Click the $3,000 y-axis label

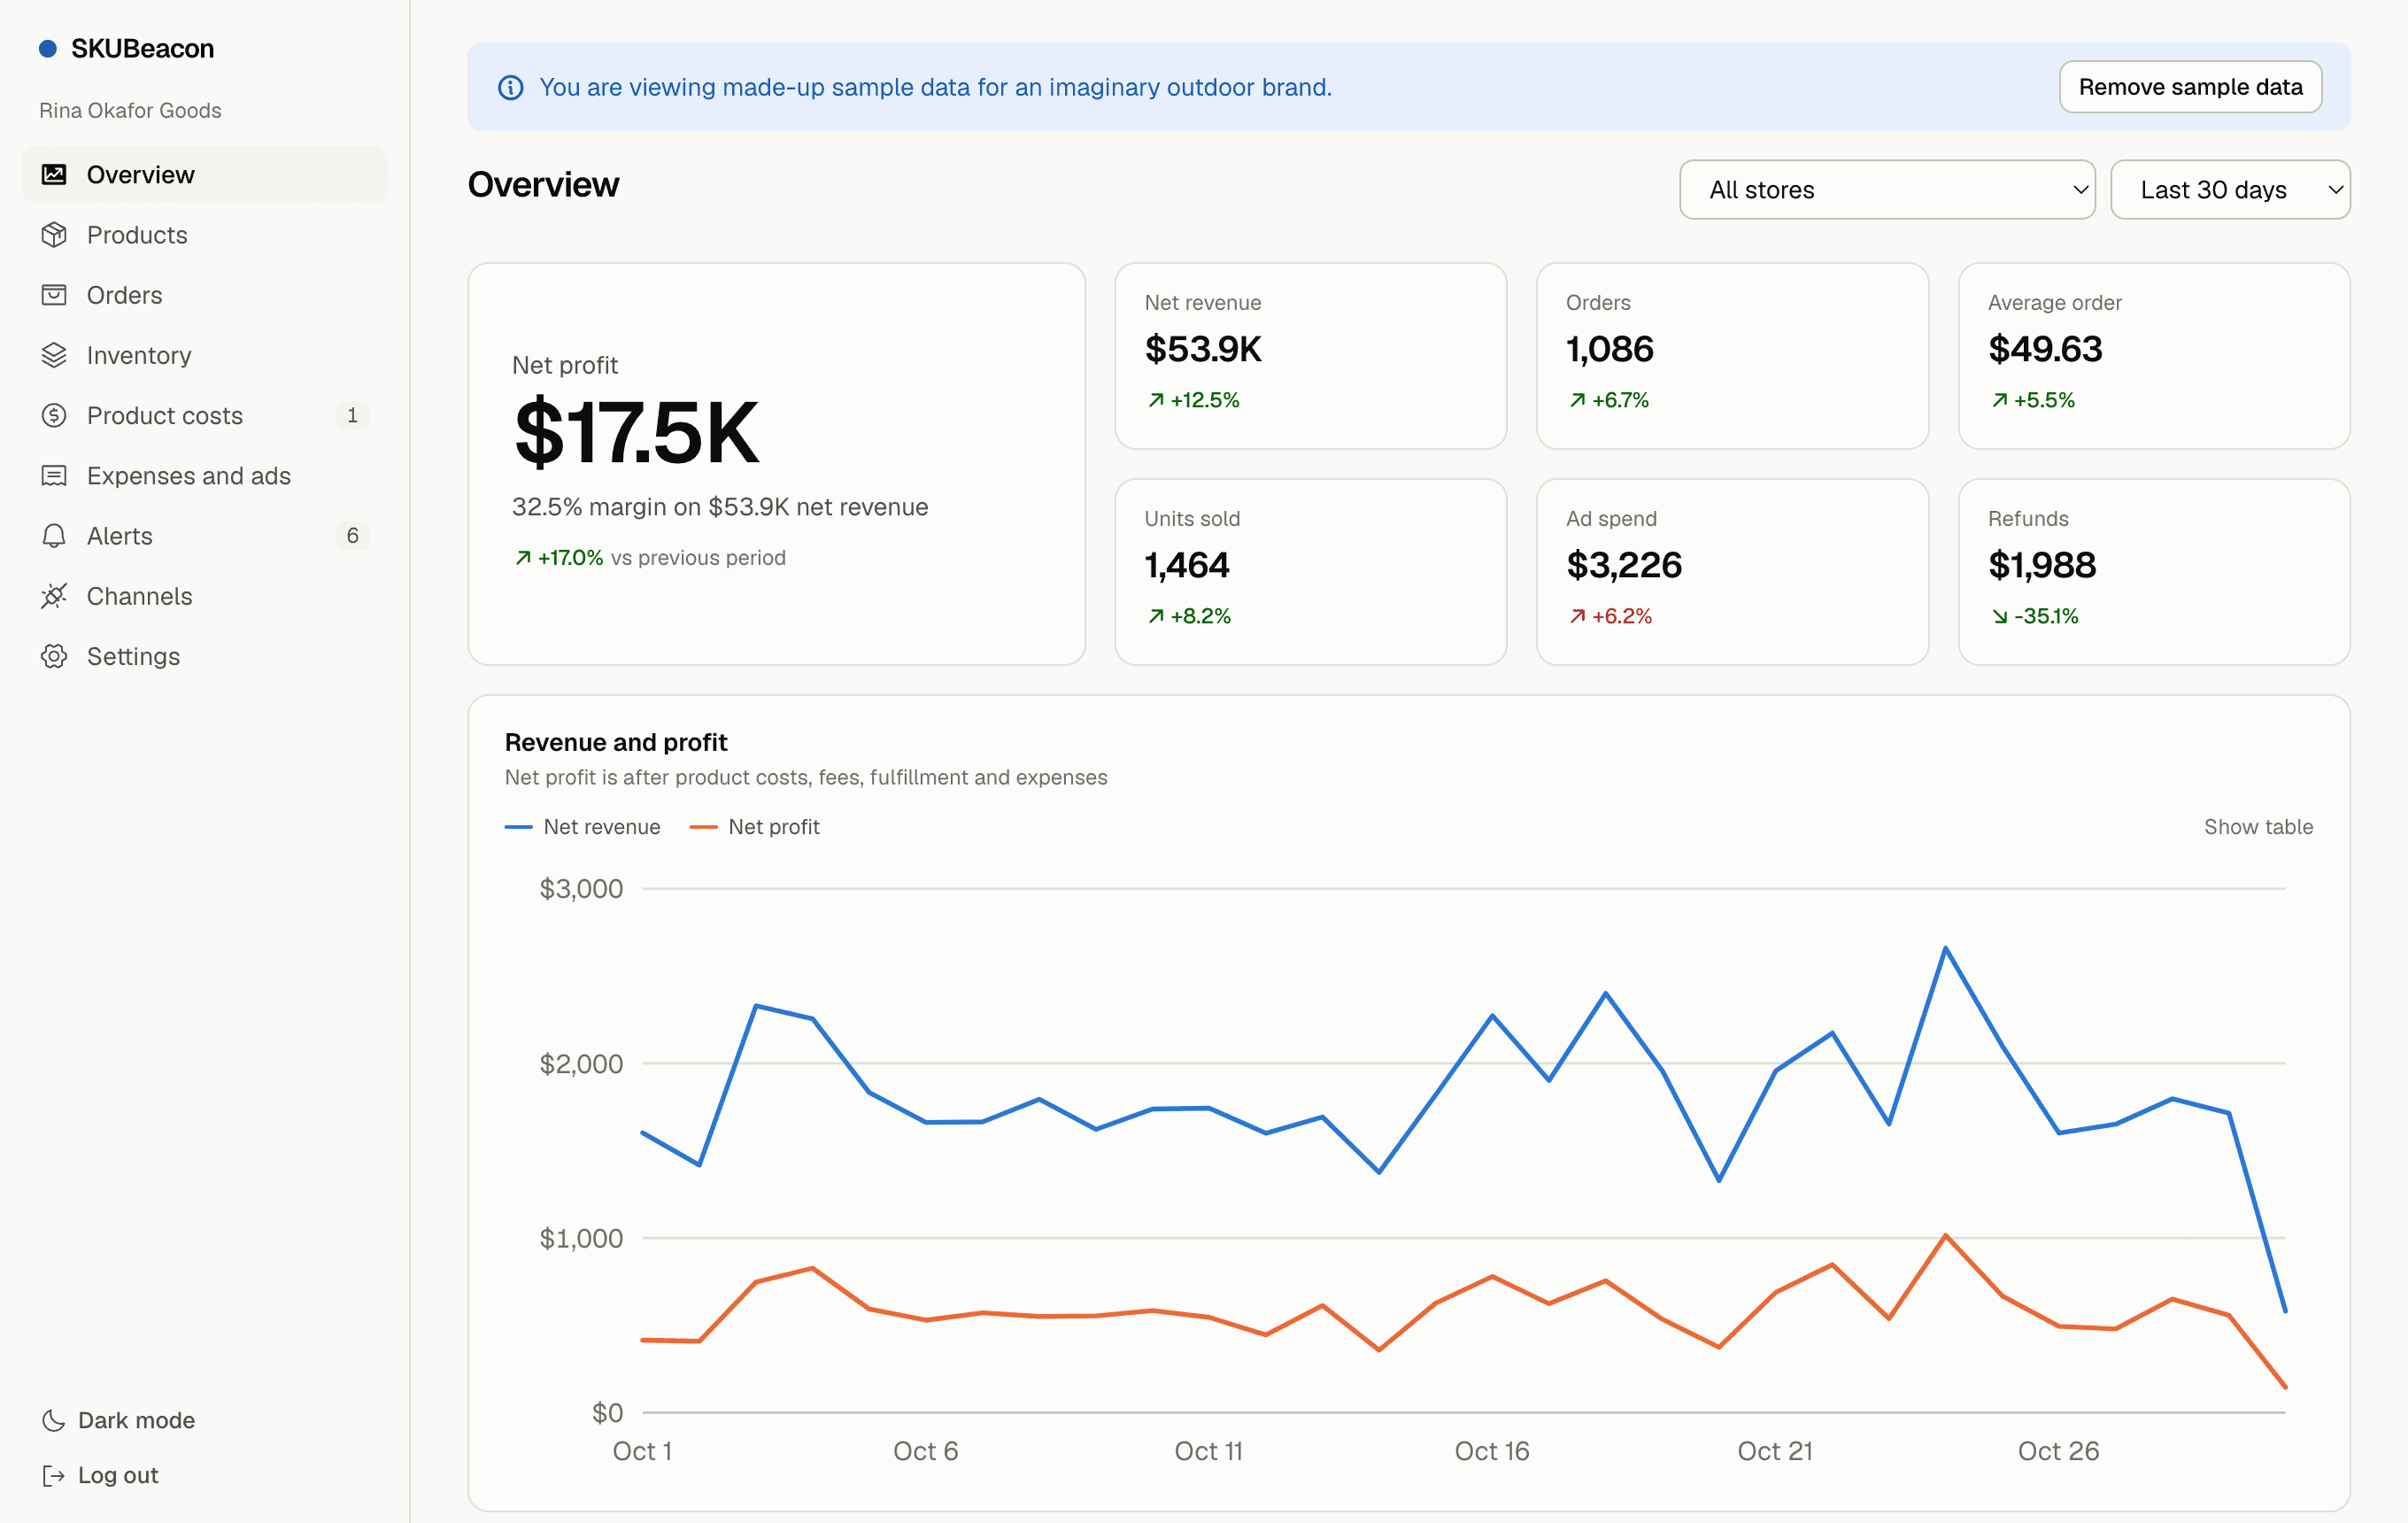click(581, 889)
